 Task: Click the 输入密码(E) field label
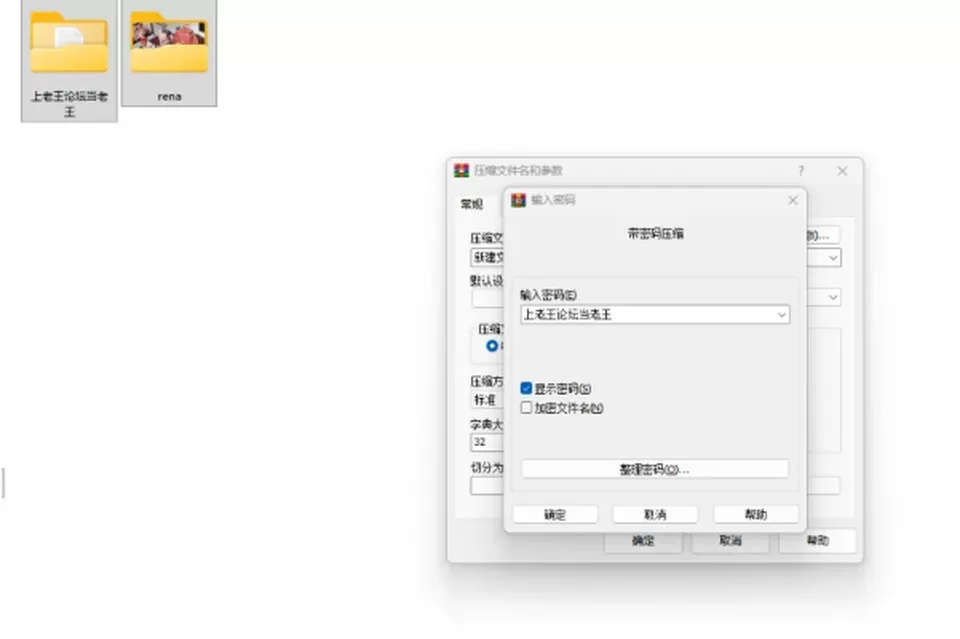[549, 295]
